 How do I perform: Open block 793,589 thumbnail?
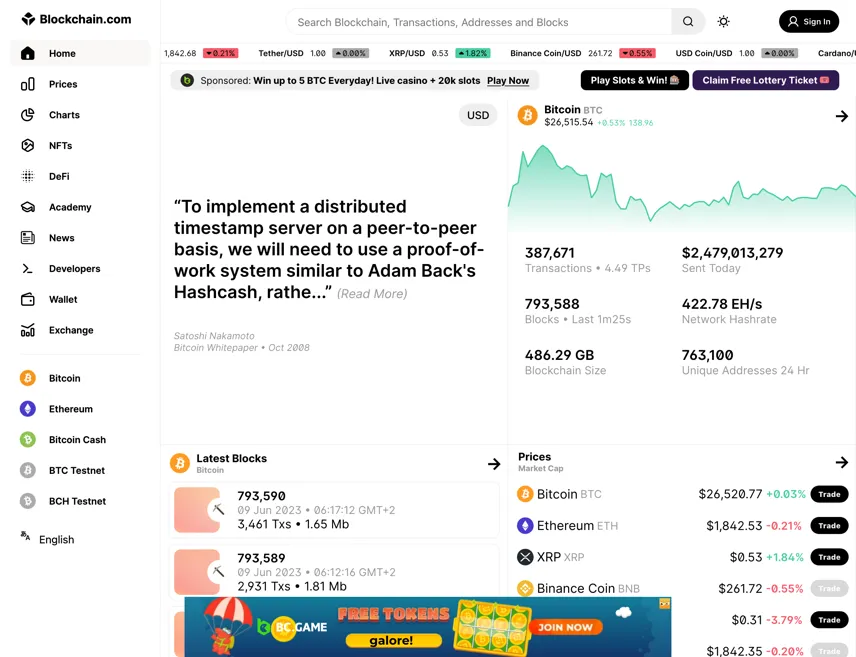[x=197, y=572]
